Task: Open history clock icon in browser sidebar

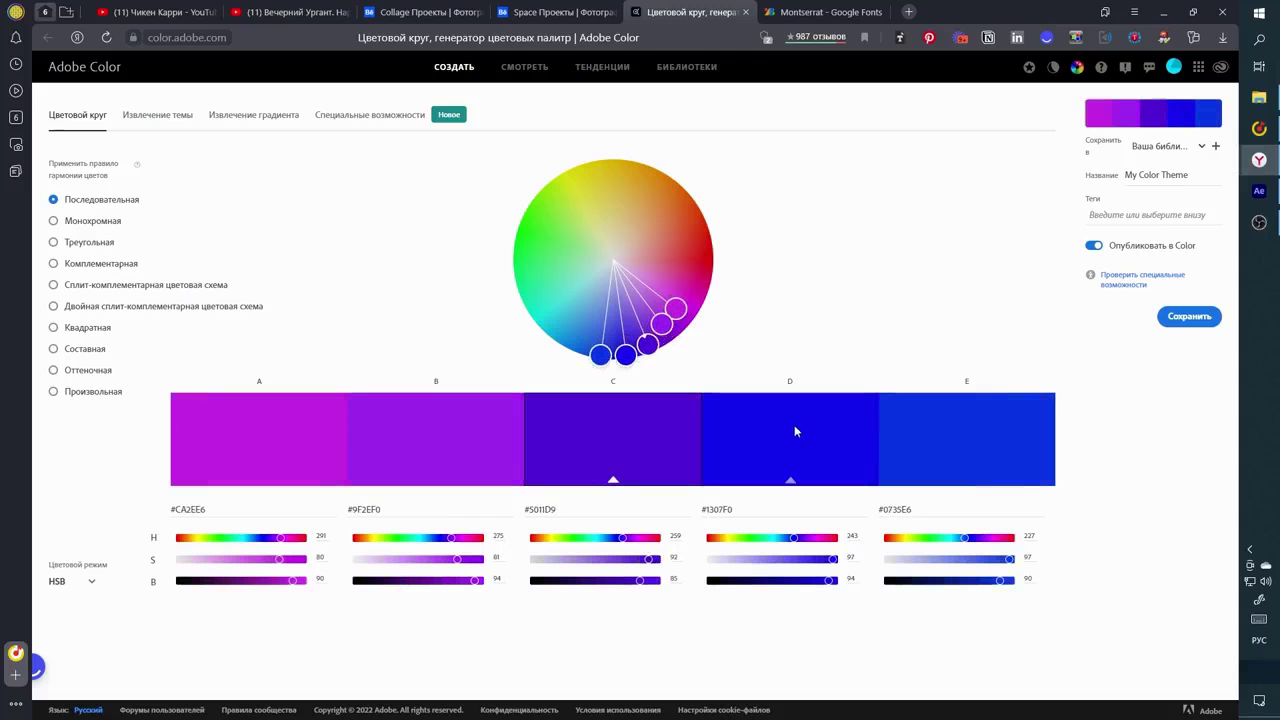Action: tap(16, 64)
